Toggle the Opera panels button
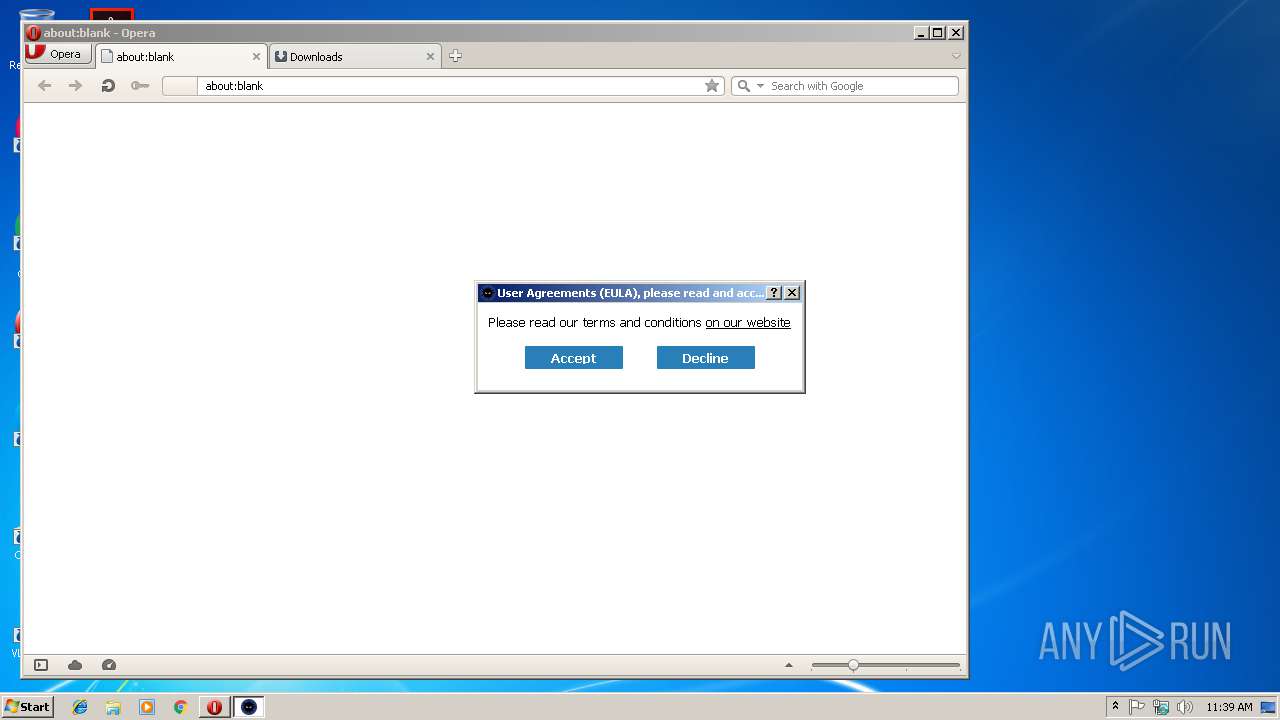 (x=41, y=665)
